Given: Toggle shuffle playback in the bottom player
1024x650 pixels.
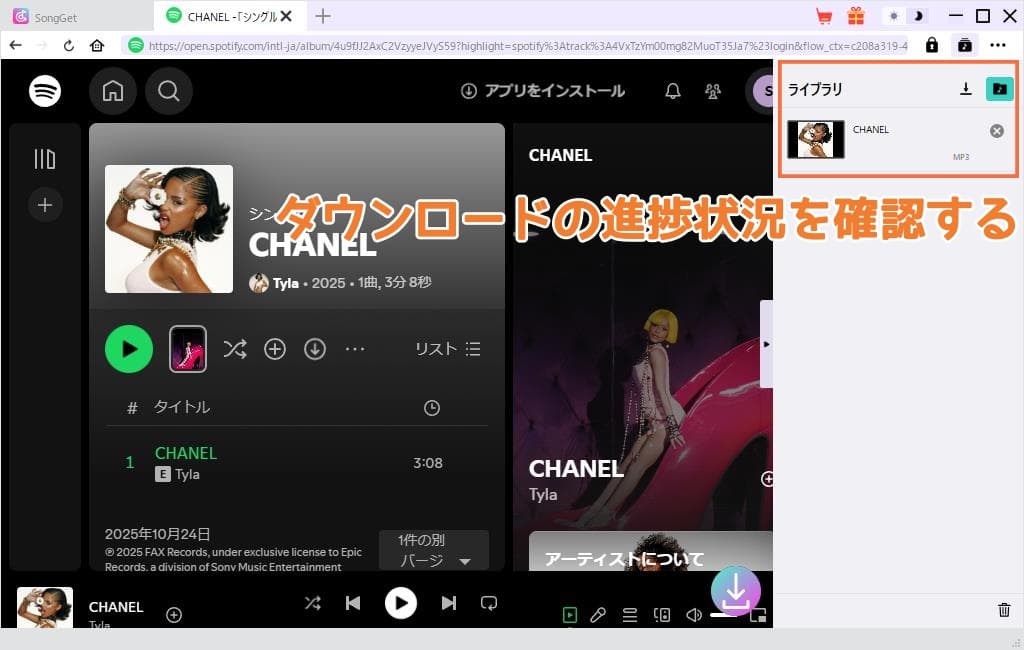Looking at the screenshot, I should click(312, 603).
